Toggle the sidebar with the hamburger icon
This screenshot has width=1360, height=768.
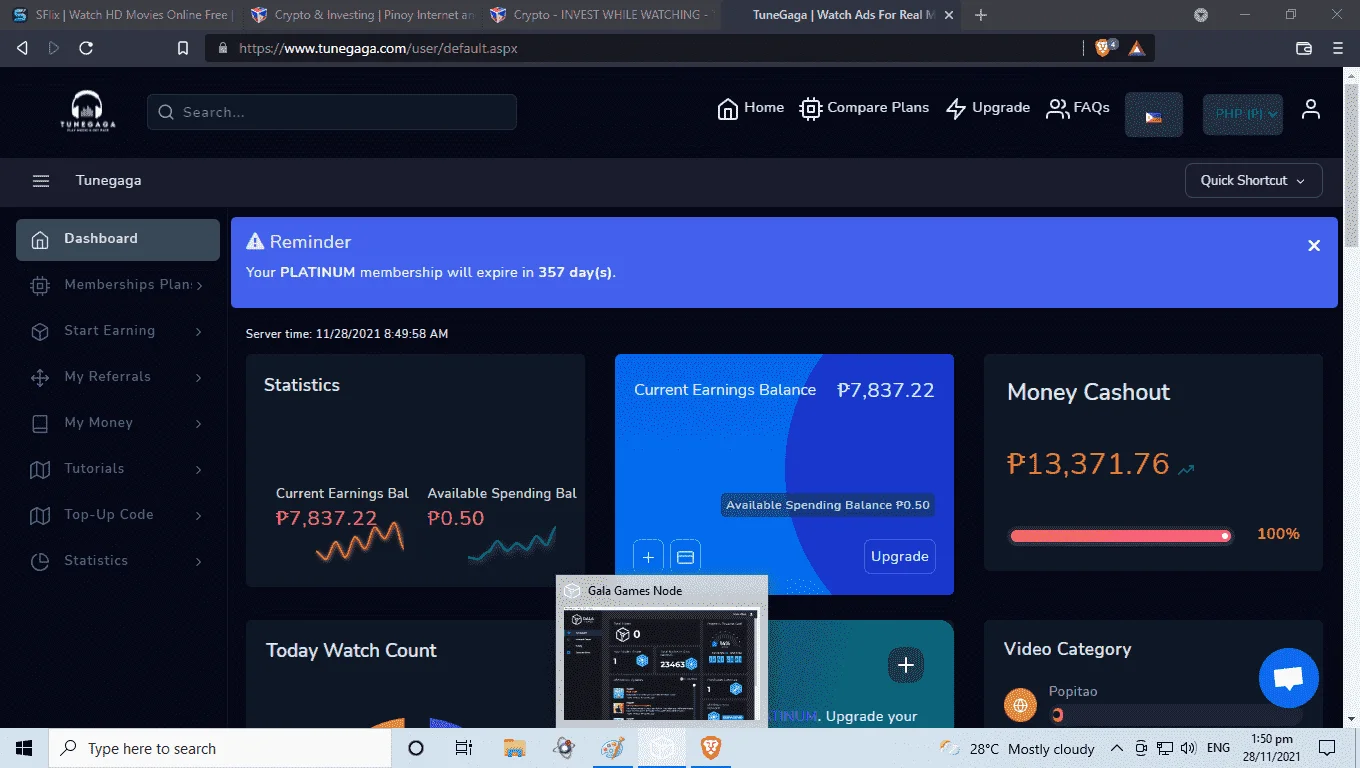[41, 181]
